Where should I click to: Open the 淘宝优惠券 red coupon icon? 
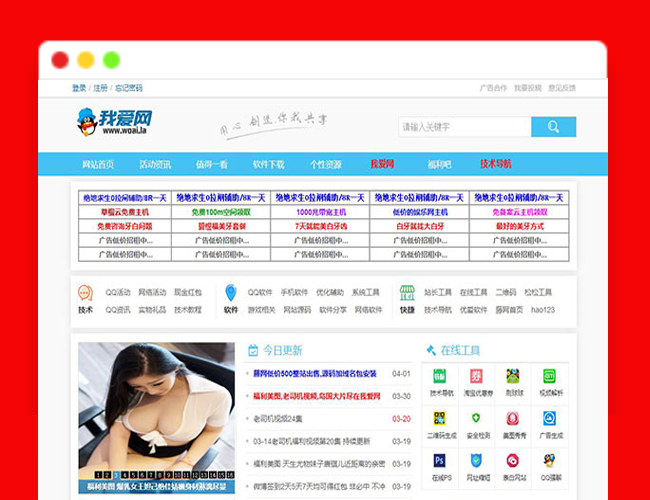(476, 376)
